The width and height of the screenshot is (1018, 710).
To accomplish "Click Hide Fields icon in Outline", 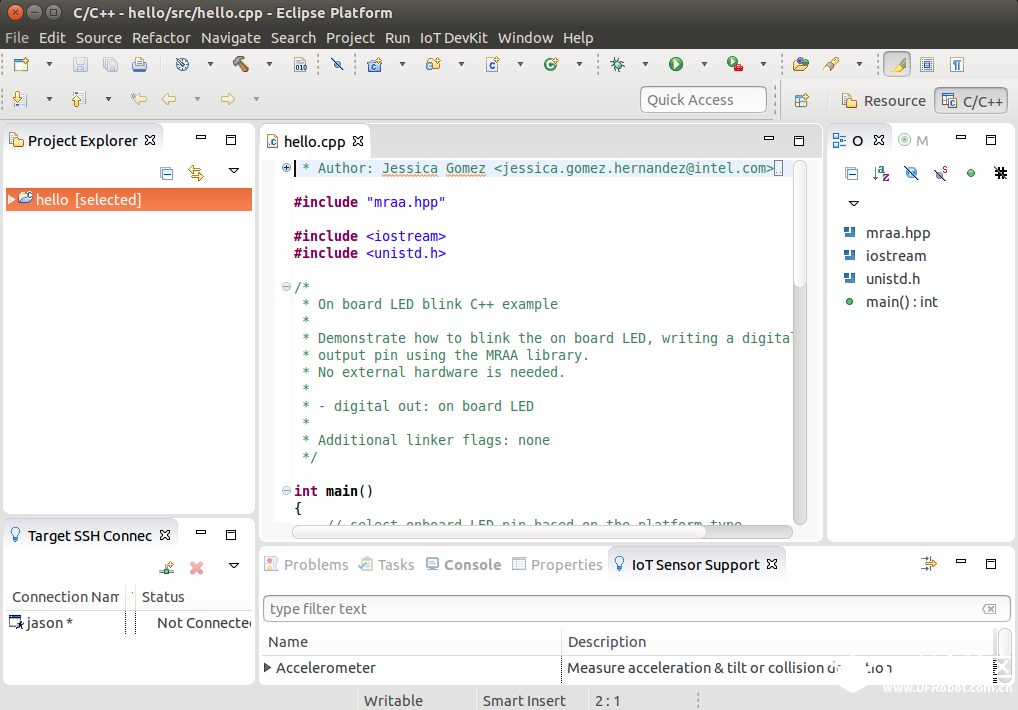I will click(x=911, y=173).
